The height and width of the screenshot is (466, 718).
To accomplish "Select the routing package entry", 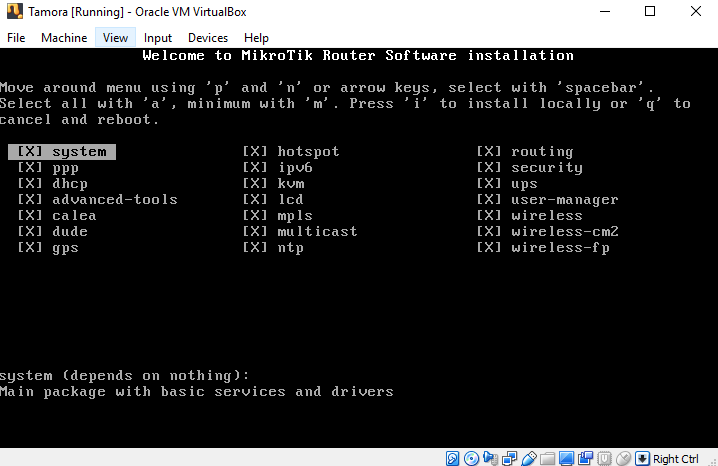I will coord(525,152).
